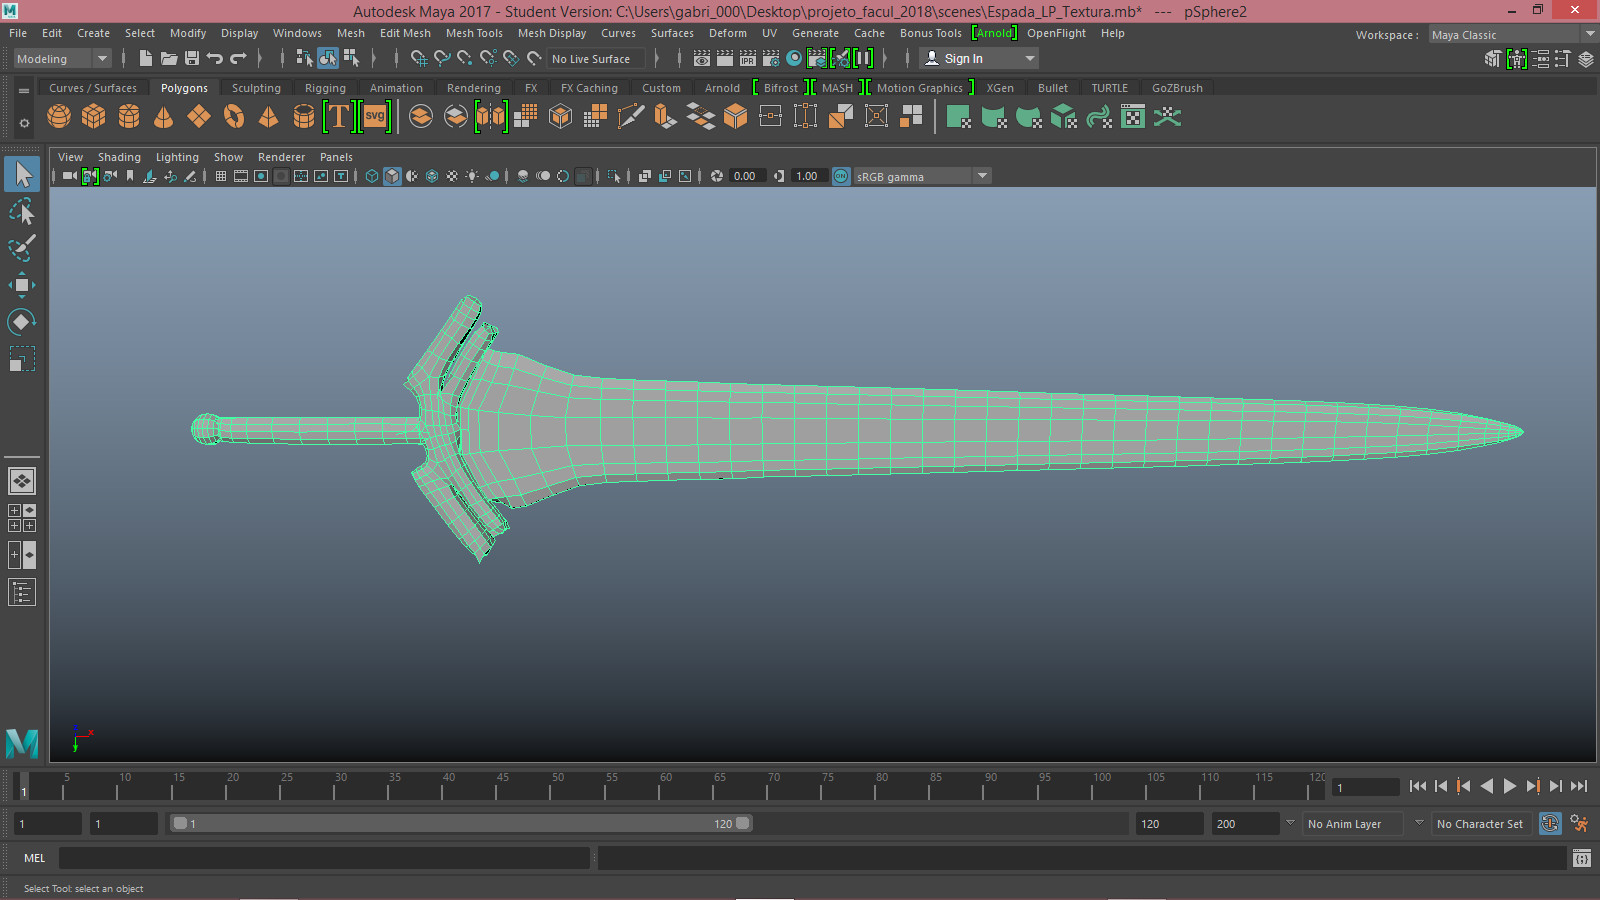Open the menu set dropdown showing Modeling
This screenshot has height=900, width=1600.
[103, 58]
